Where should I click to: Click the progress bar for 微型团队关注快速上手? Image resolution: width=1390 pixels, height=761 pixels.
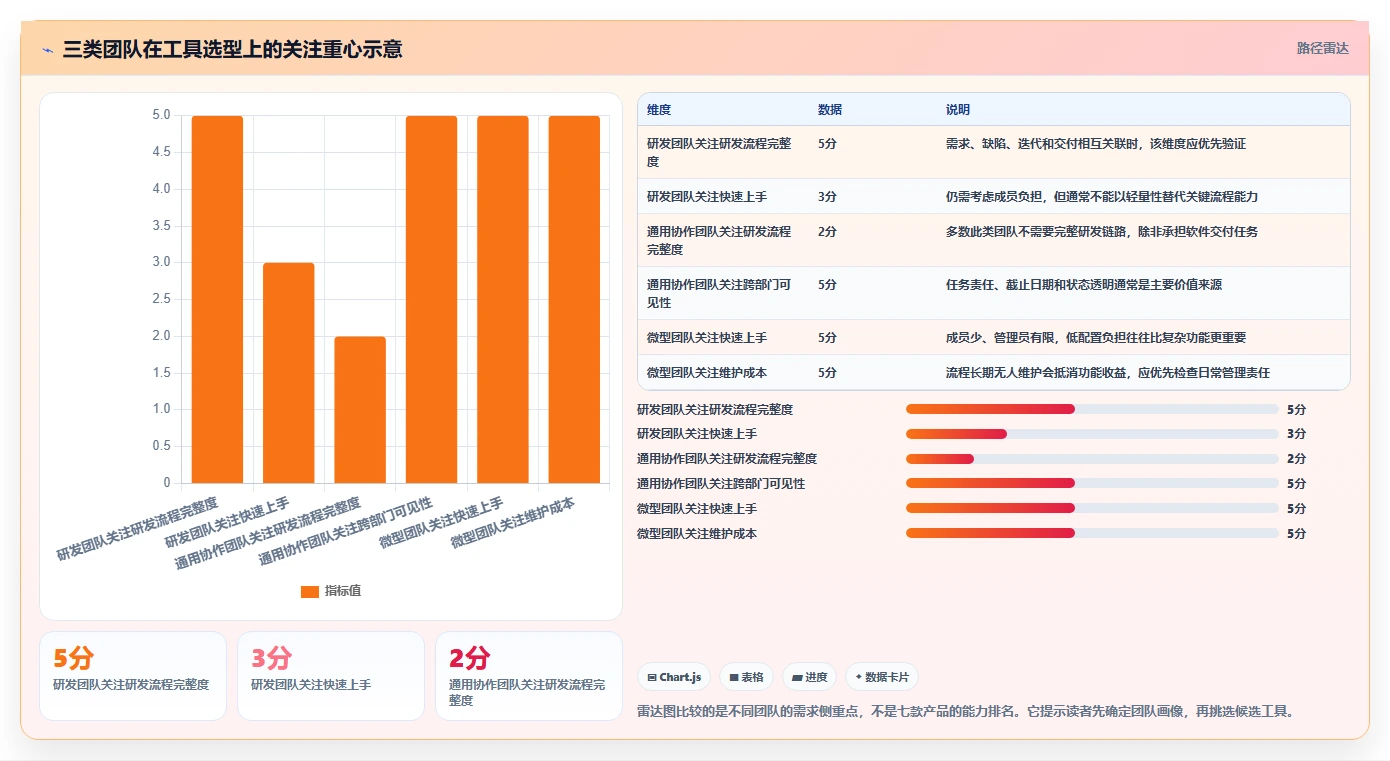pos(1092,508)
